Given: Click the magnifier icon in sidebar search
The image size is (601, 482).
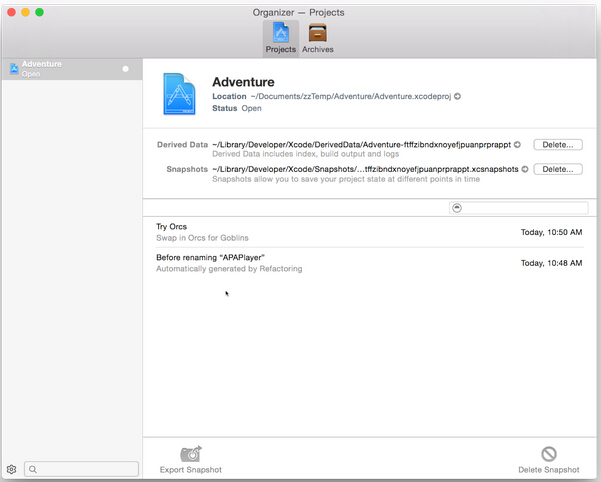Looking at the screenshot, I should tap(33, 469).
